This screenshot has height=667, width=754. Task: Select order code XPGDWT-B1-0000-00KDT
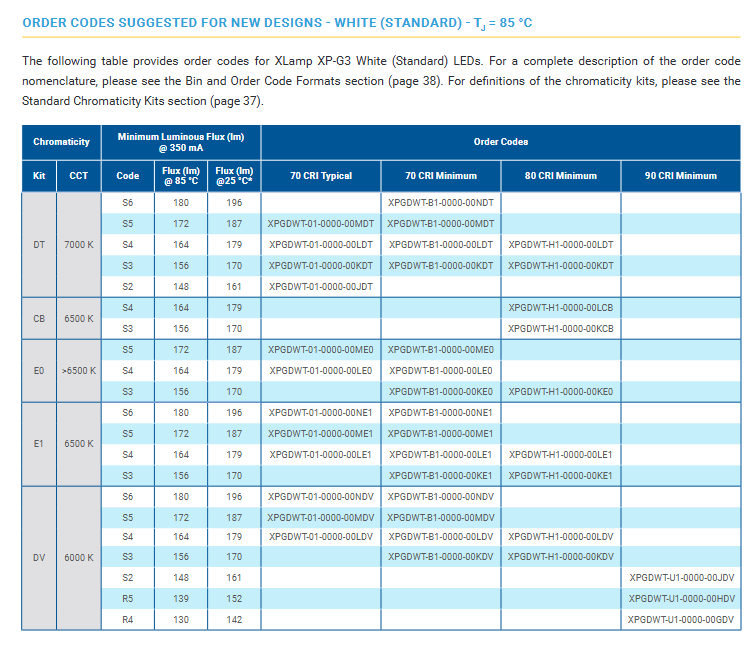pos(441,265)
